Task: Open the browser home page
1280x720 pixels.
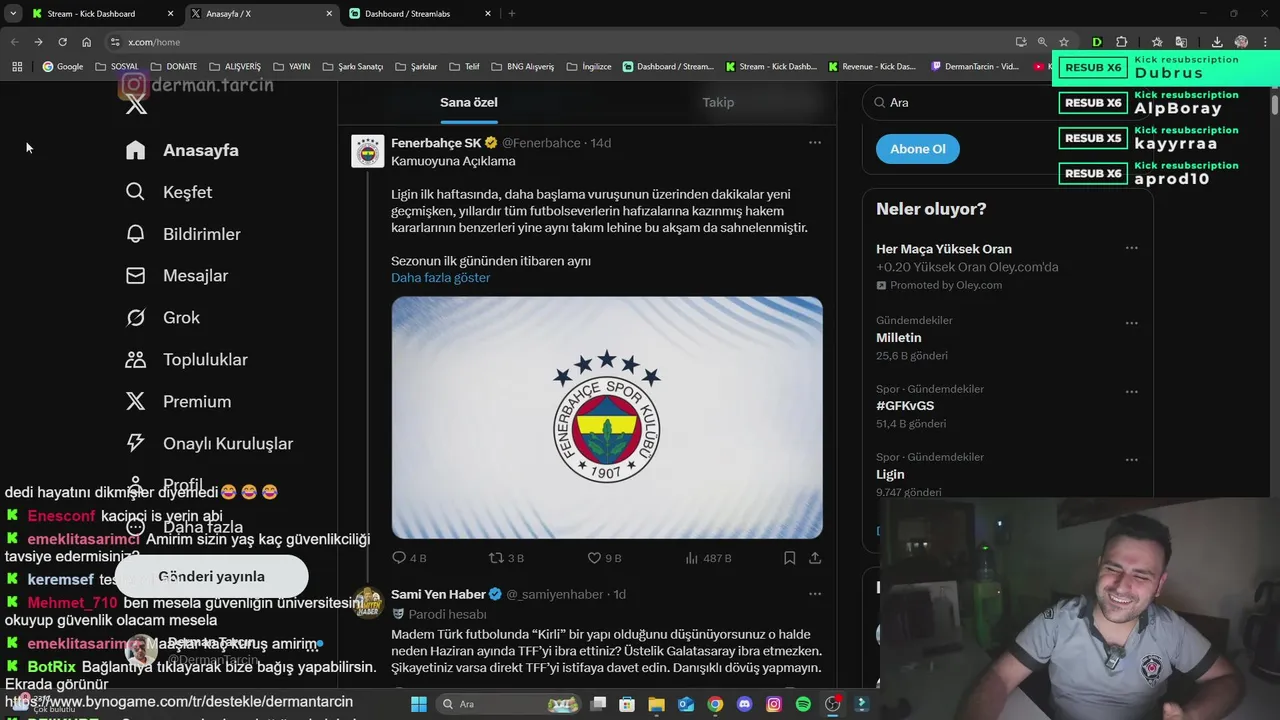Action: [x=87, y=42]
